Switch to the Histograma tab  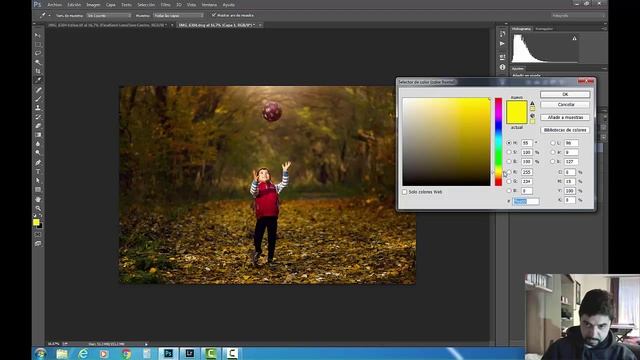[x=521, y=29]
